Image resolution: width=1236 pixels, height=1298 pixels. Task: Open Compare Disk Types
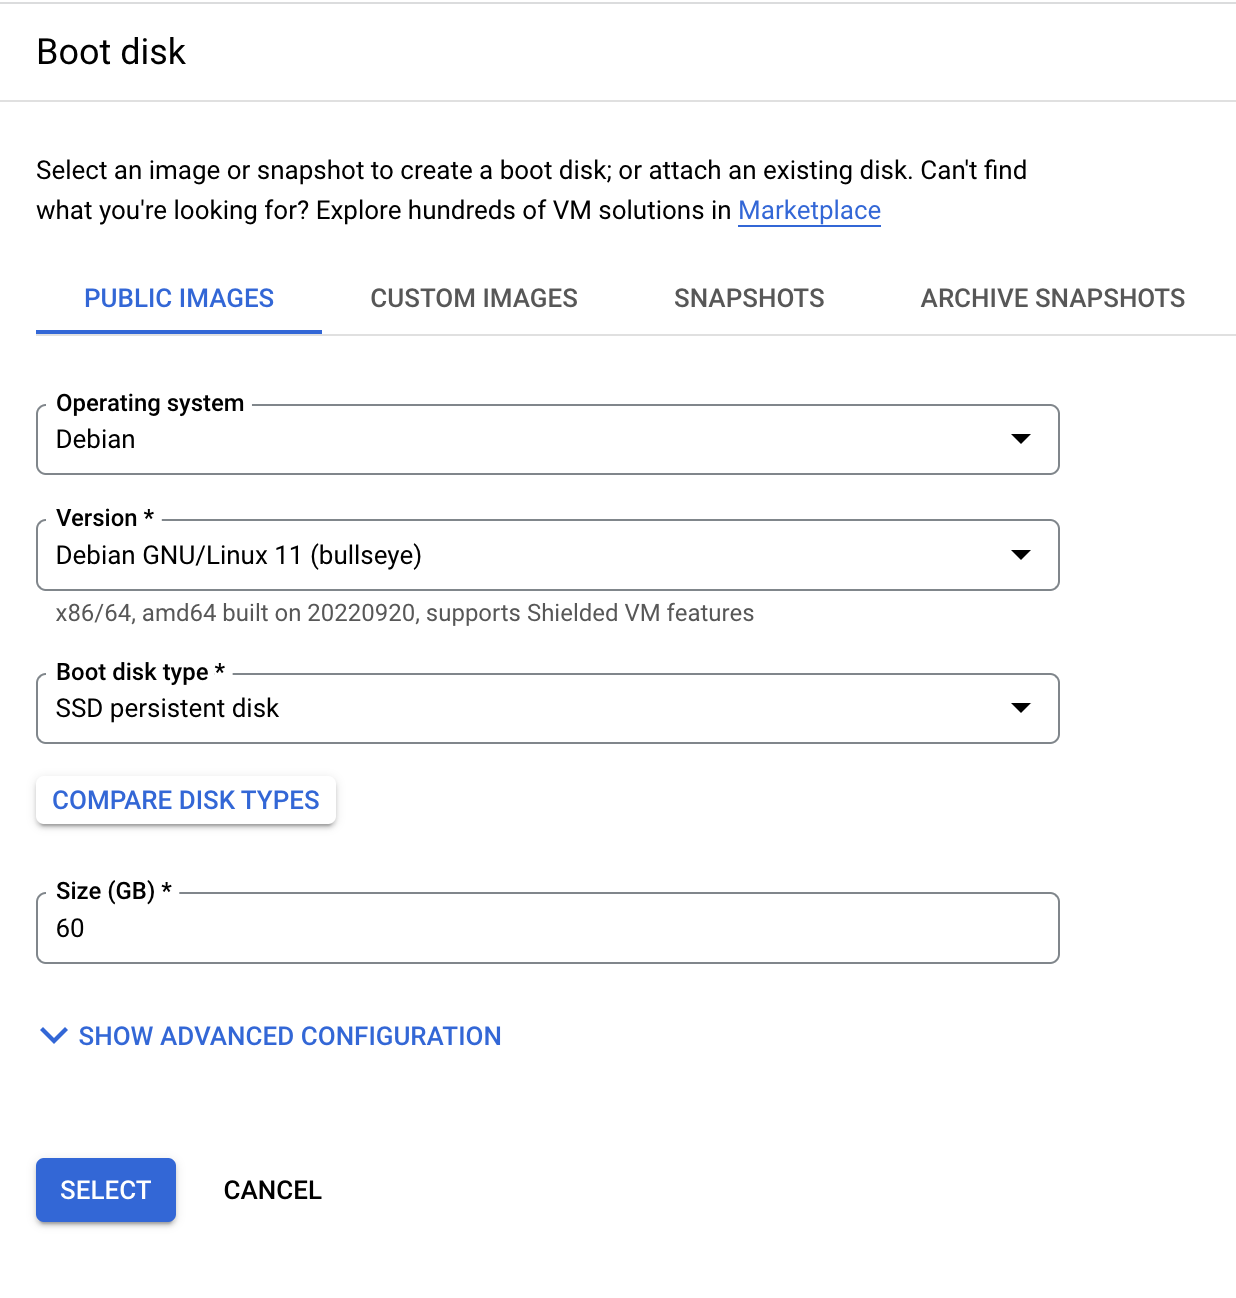(185, 800)
